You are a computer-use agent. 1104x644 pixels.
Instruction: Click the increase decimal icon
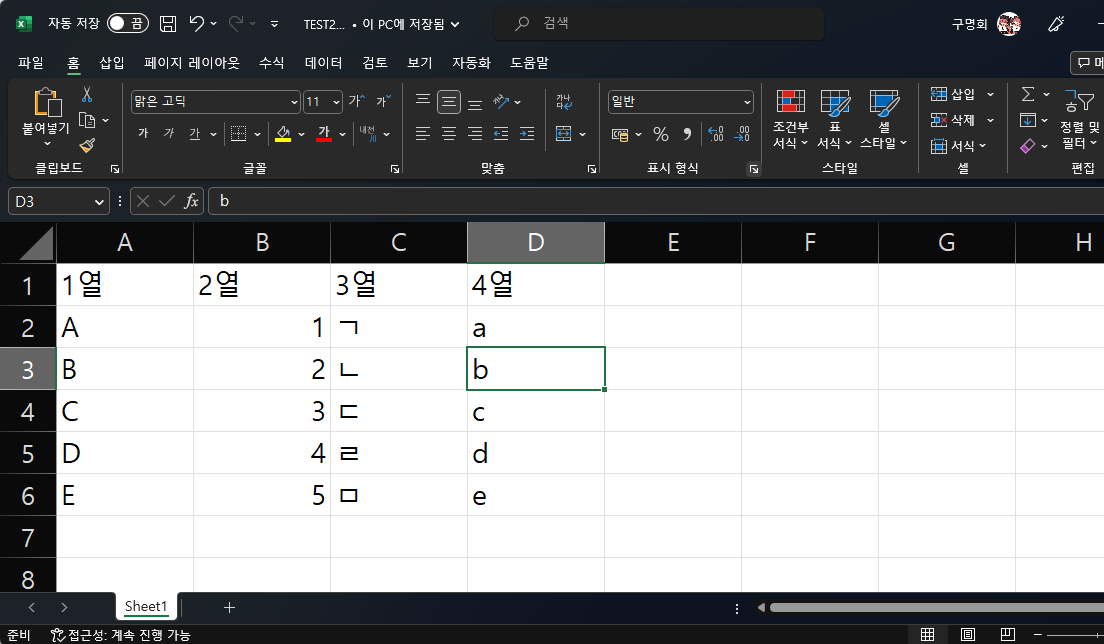tap(715, 134)
